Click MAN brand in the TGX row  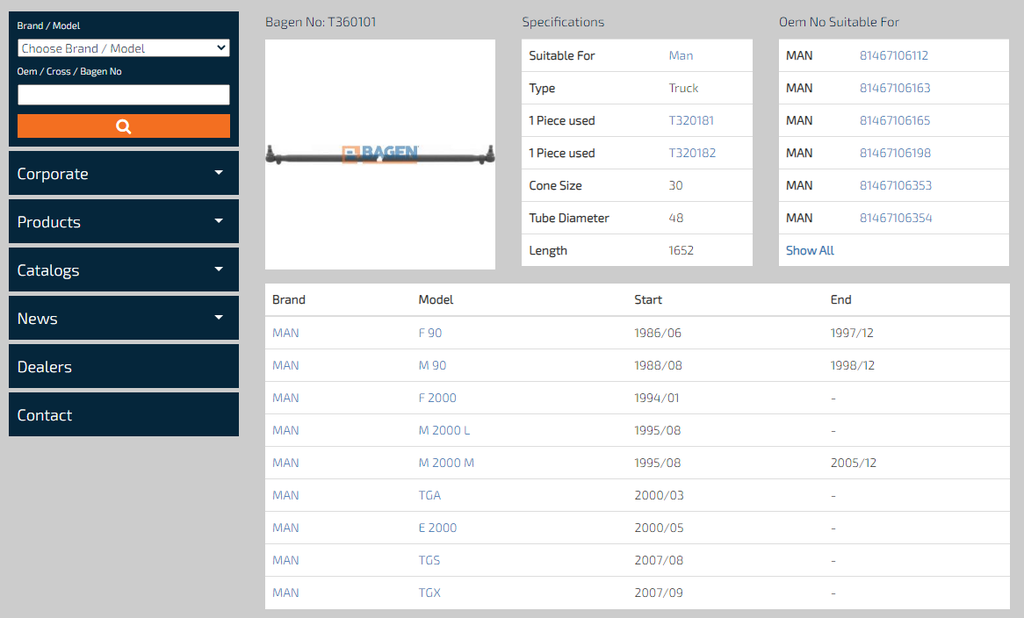coord(285,593)
